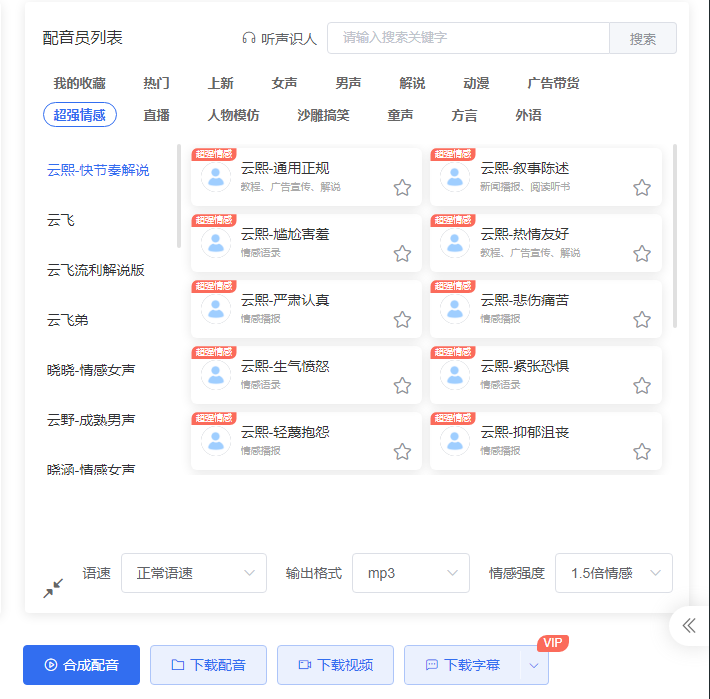The height and width of the screenshot is (699, 710).
Task: Click the 合成配音 button
Action: pyautogui.click(x=82, y=665)
